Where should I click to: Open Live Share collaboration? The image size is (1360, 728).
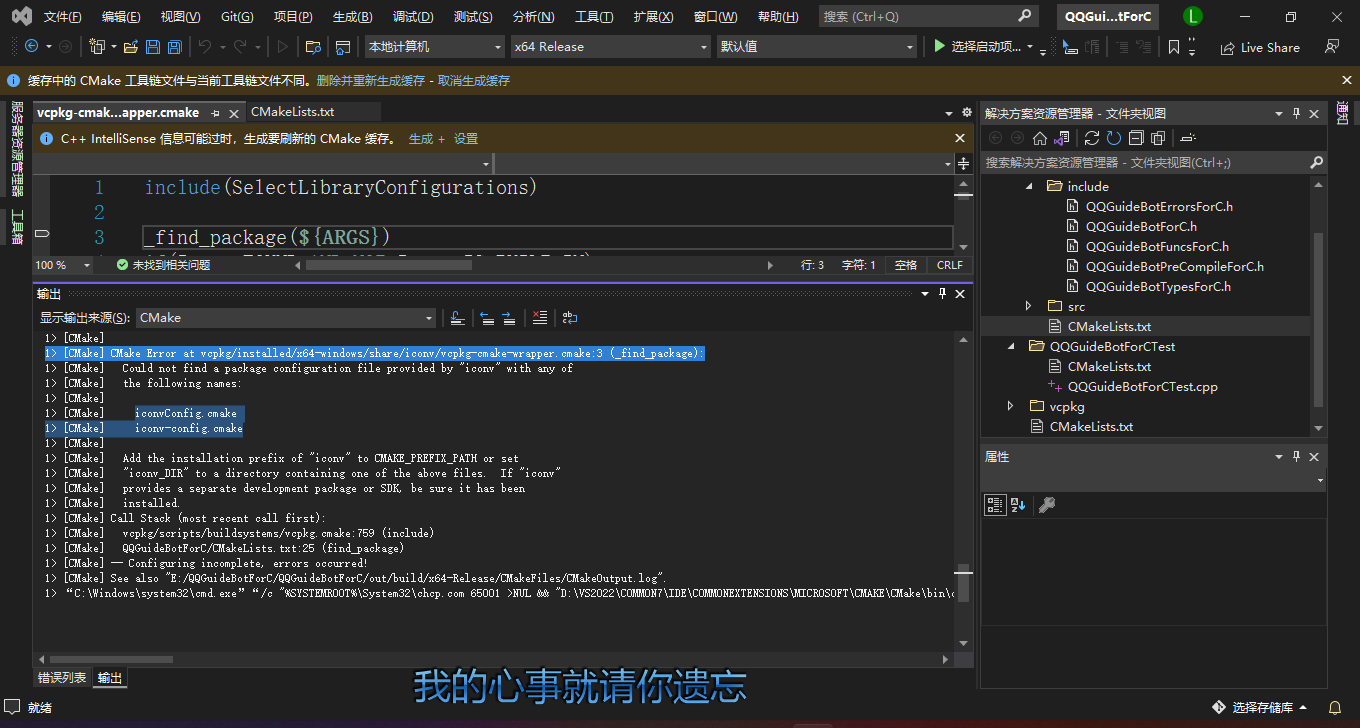pyautogui.click(x=1259, y=46)
